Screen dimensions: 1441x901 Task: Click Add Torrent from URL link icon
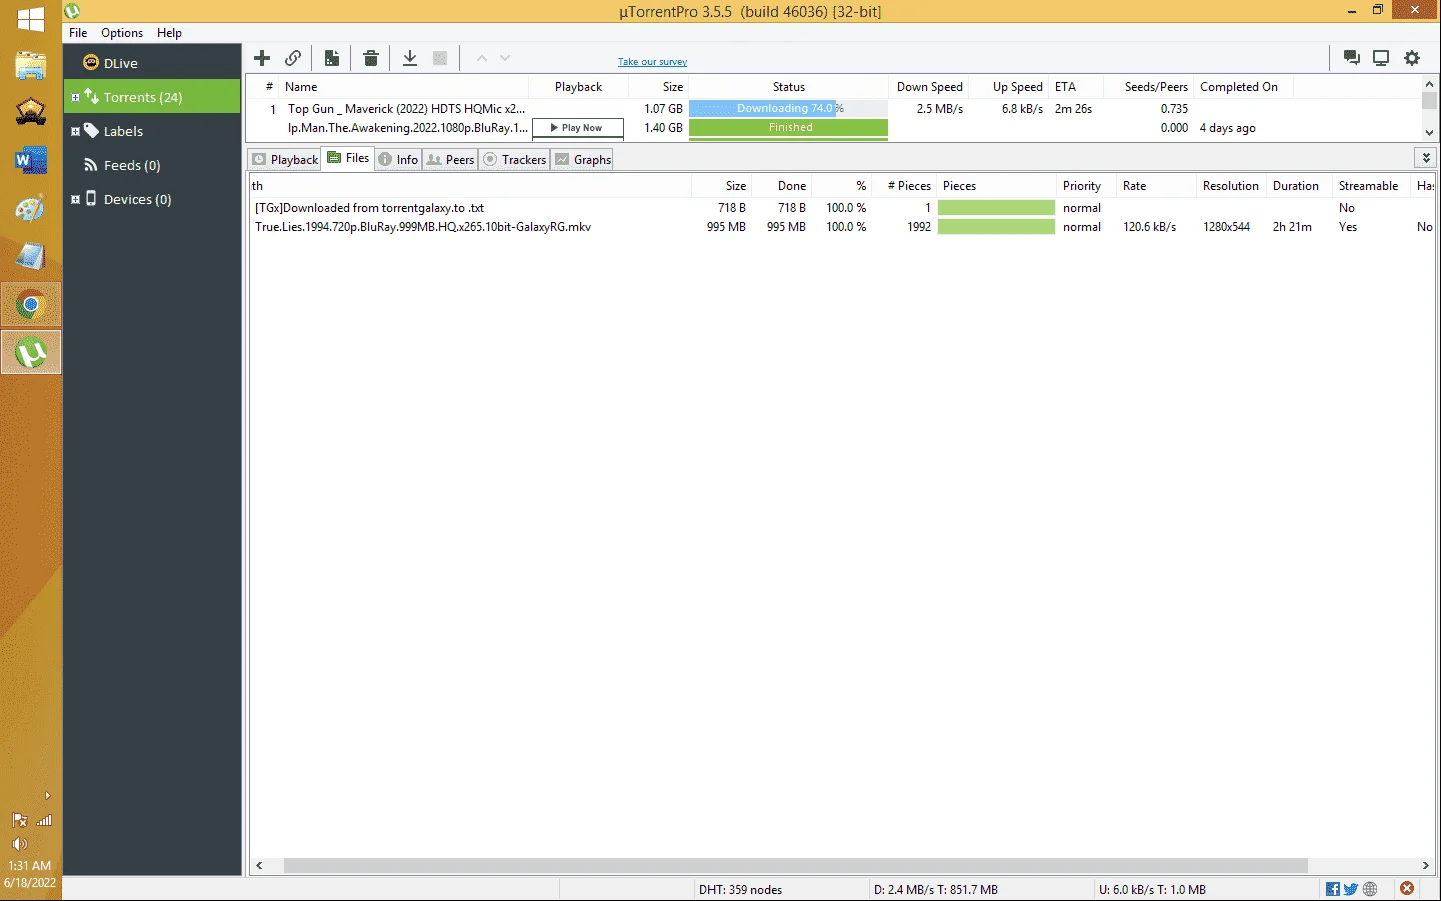point(293,58)
